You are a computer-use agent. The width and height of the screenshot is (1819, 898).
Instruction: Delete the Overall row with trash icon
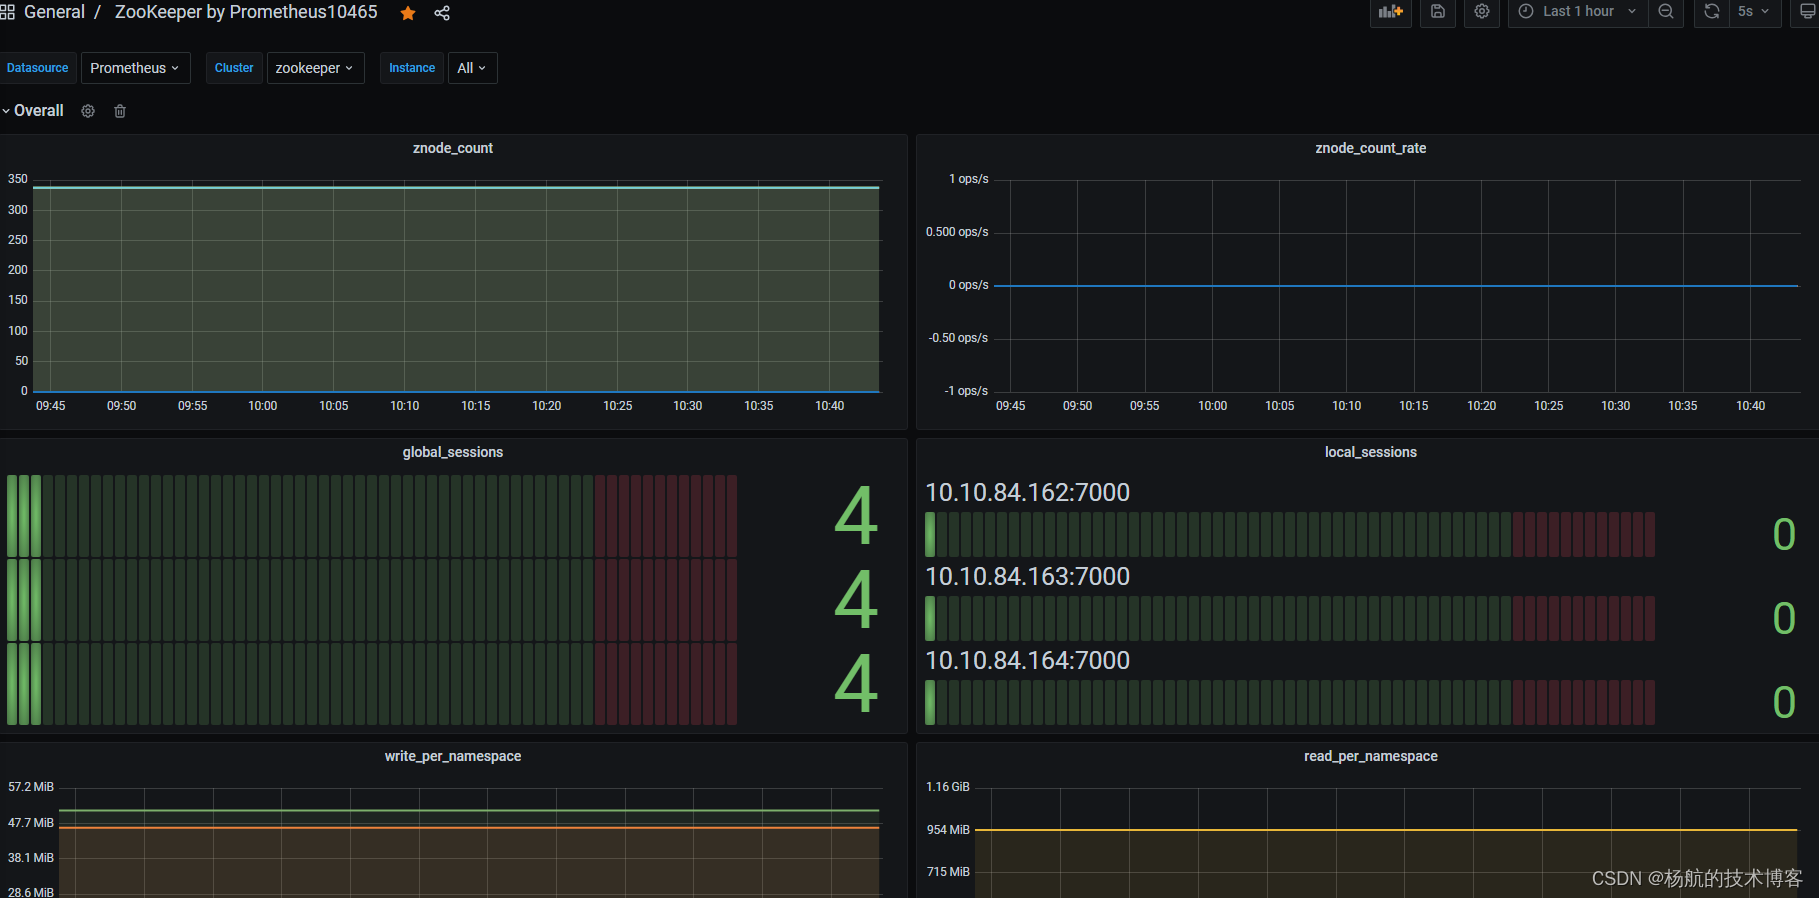[120, 111]
